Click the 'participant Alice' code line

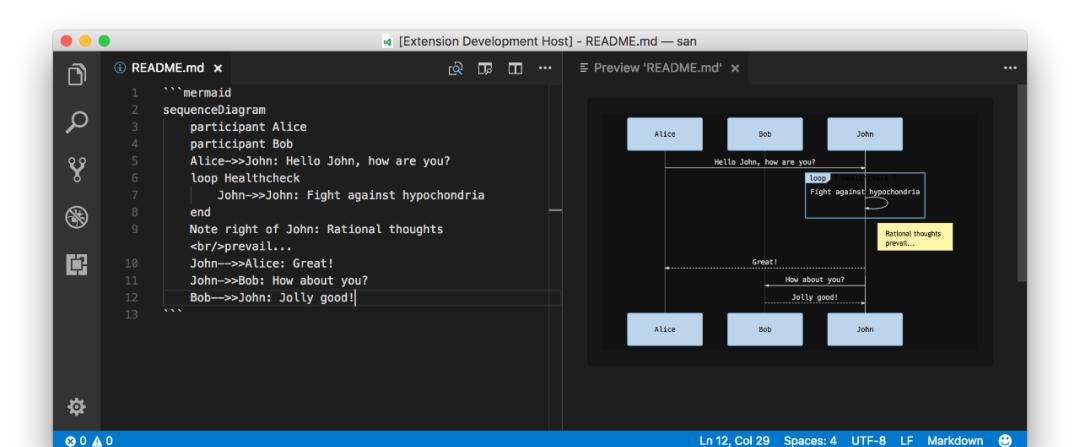[x=249, y=127]
